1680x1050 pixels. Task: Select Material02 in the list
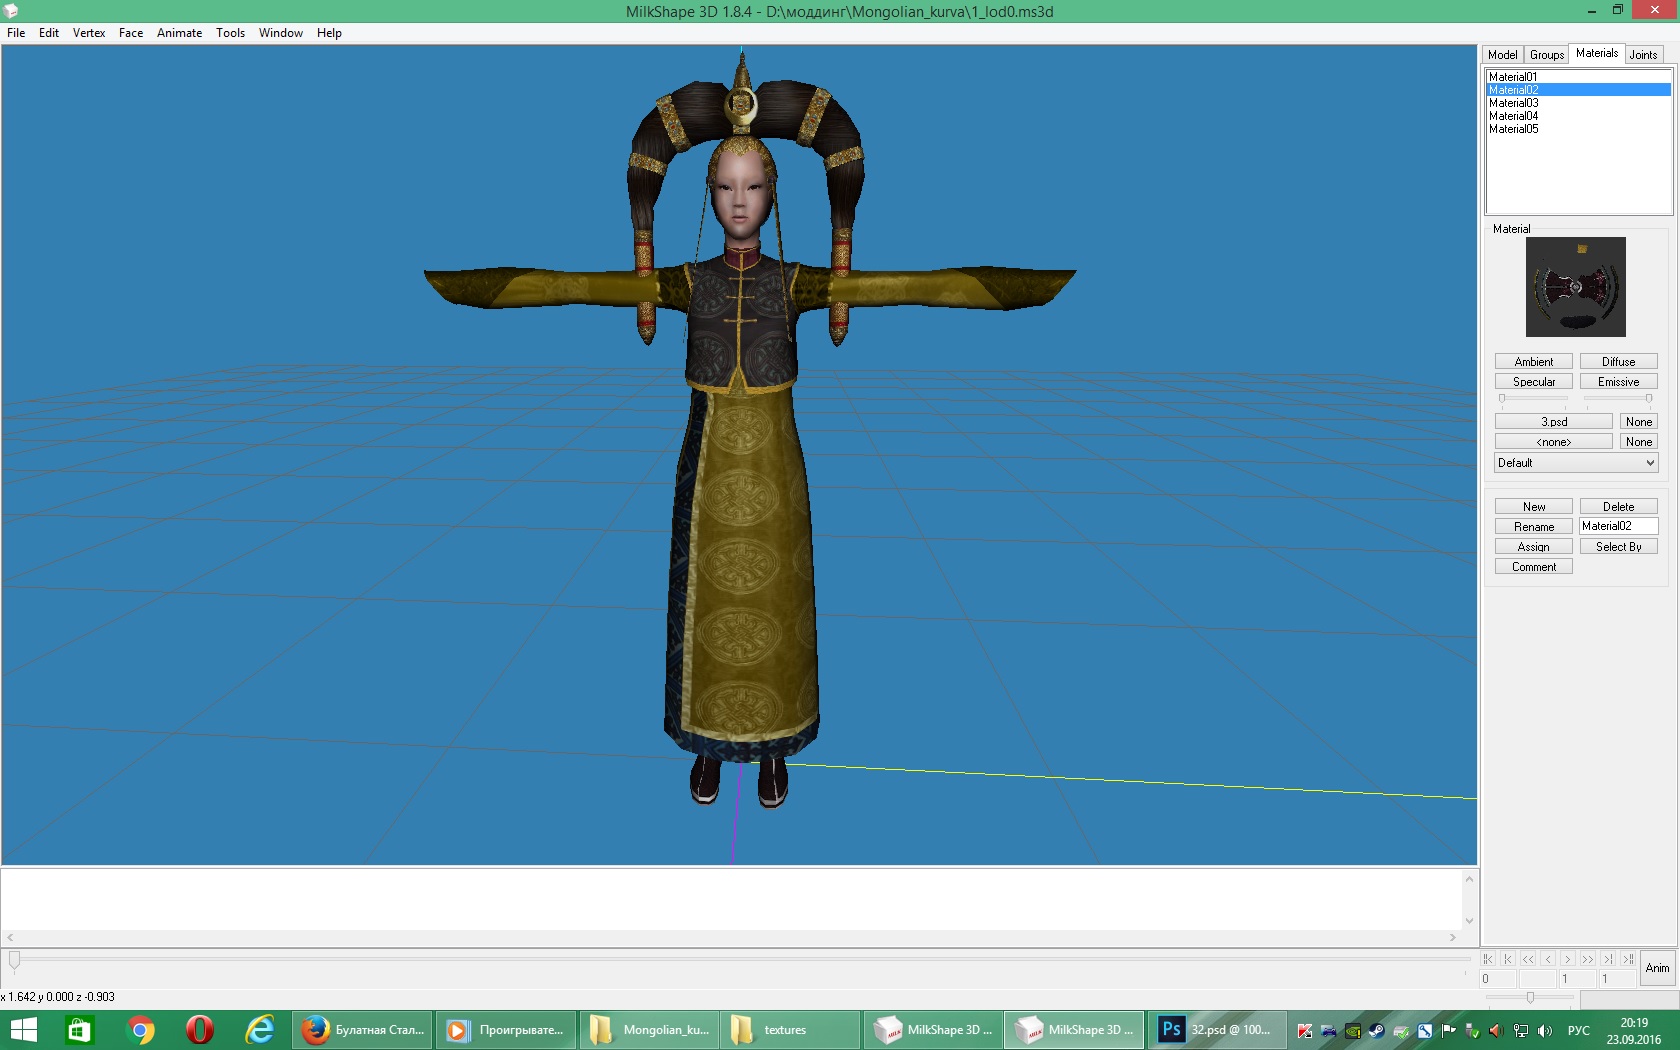tap(1578, 90)
